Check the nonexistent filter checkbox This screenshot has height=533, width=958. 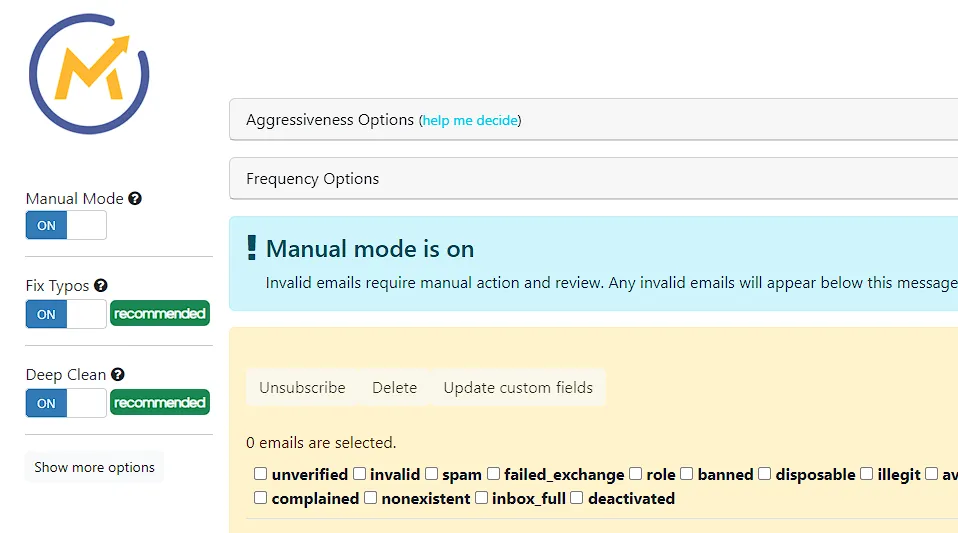tap(370, 498)
